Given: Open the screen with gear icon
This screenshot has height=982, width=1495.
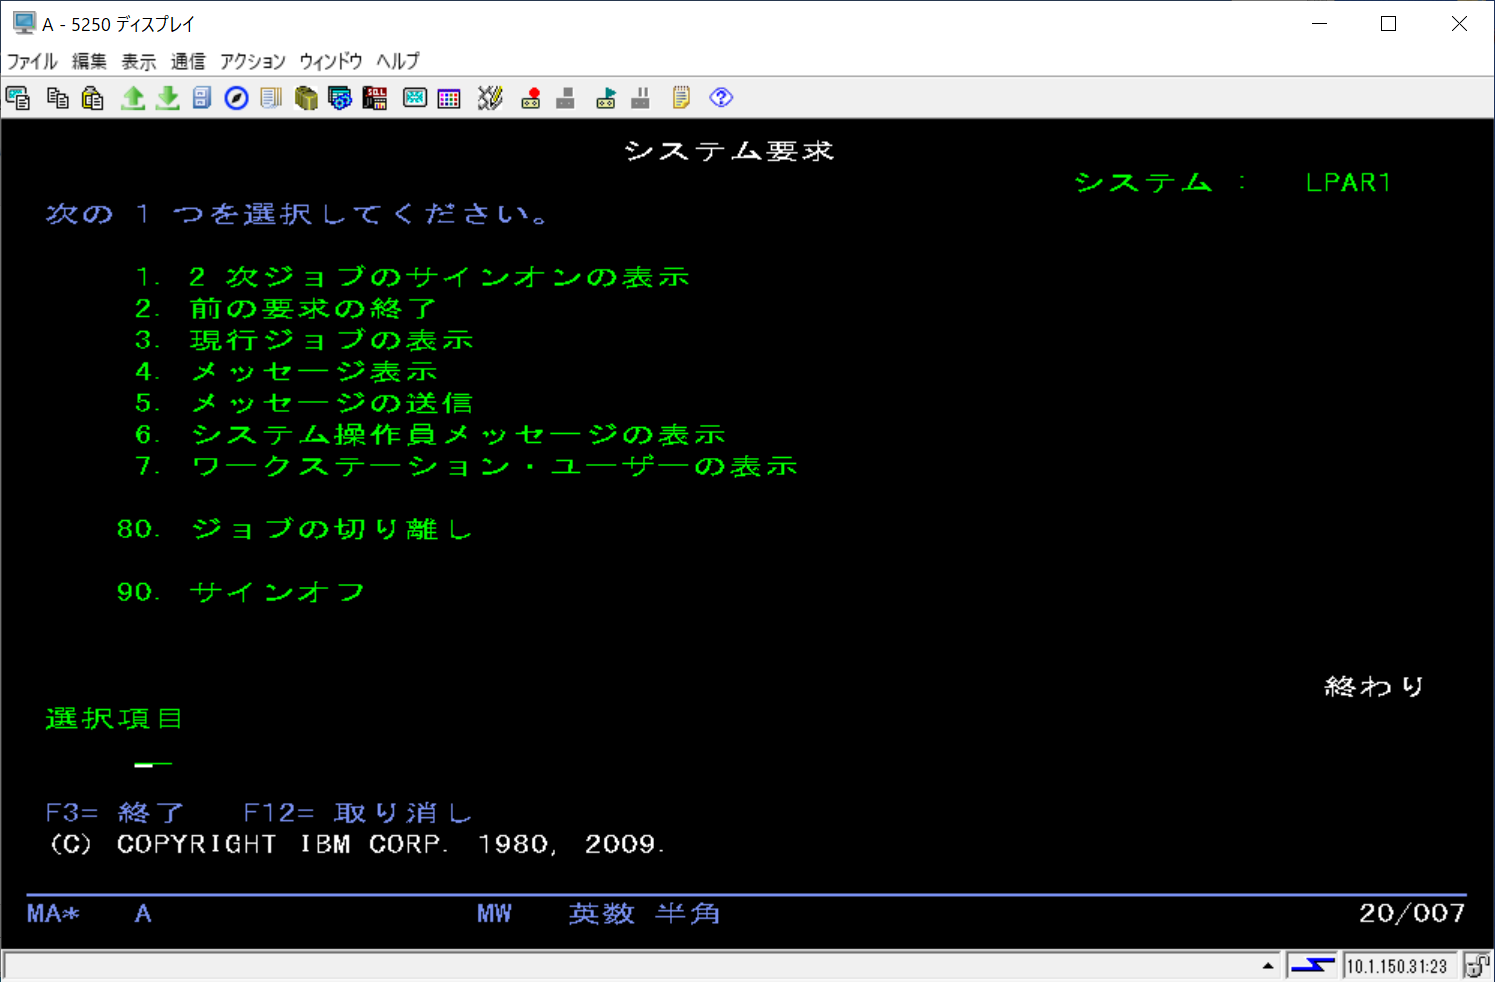Looking at the screenshot, I should 340,98.
